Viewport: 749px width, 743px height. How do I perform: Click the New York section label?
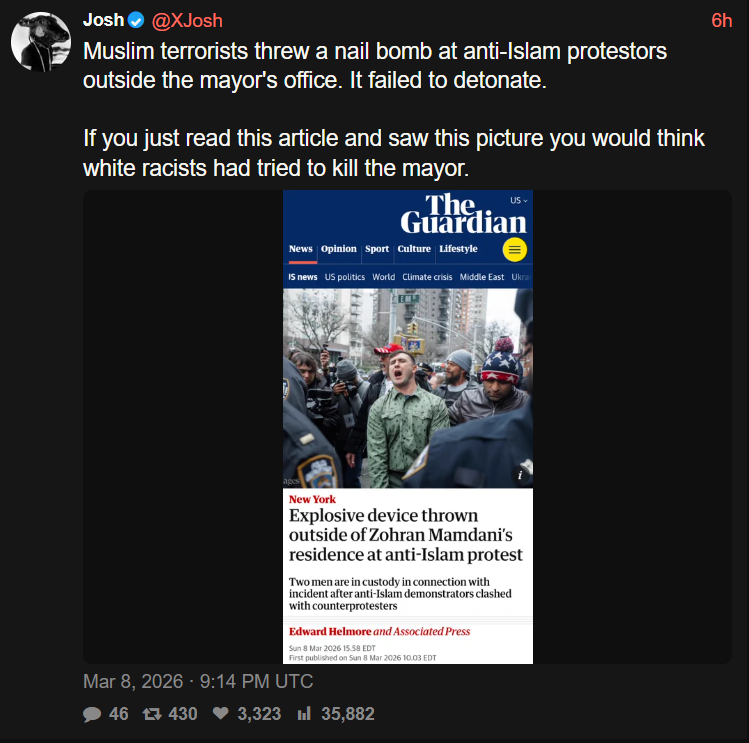pos(312,499)
